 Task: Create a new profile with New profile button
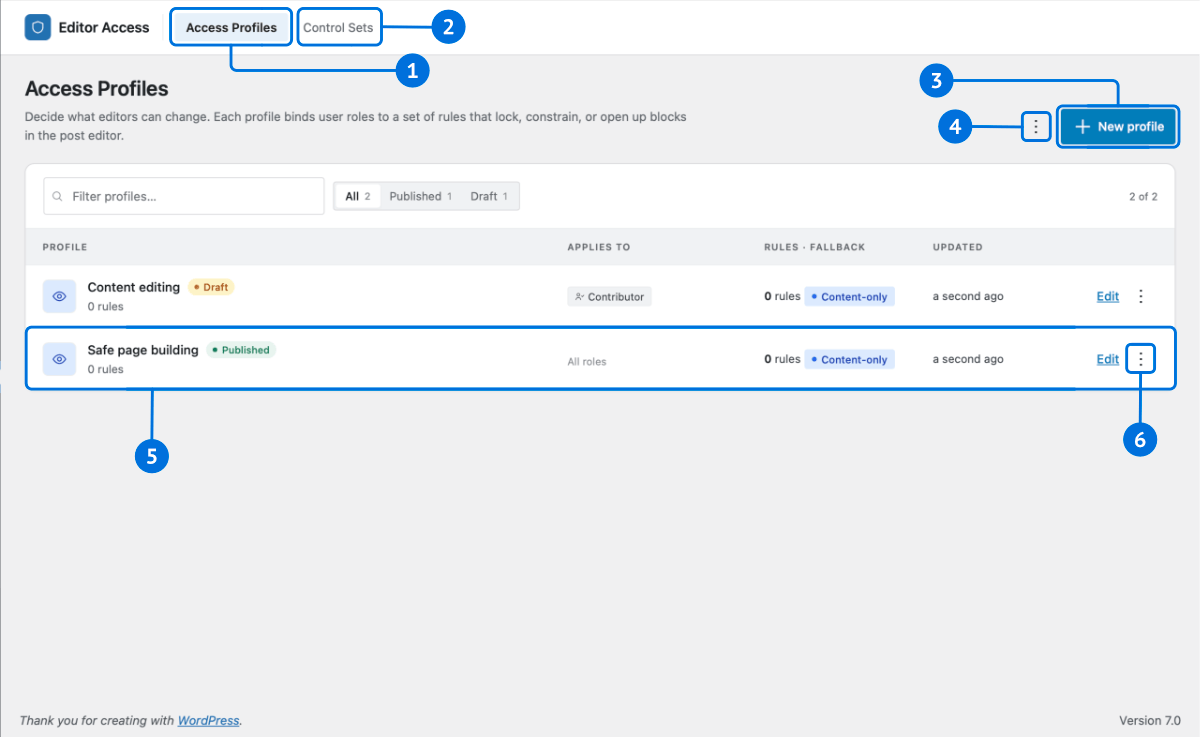coord(1118,127)
